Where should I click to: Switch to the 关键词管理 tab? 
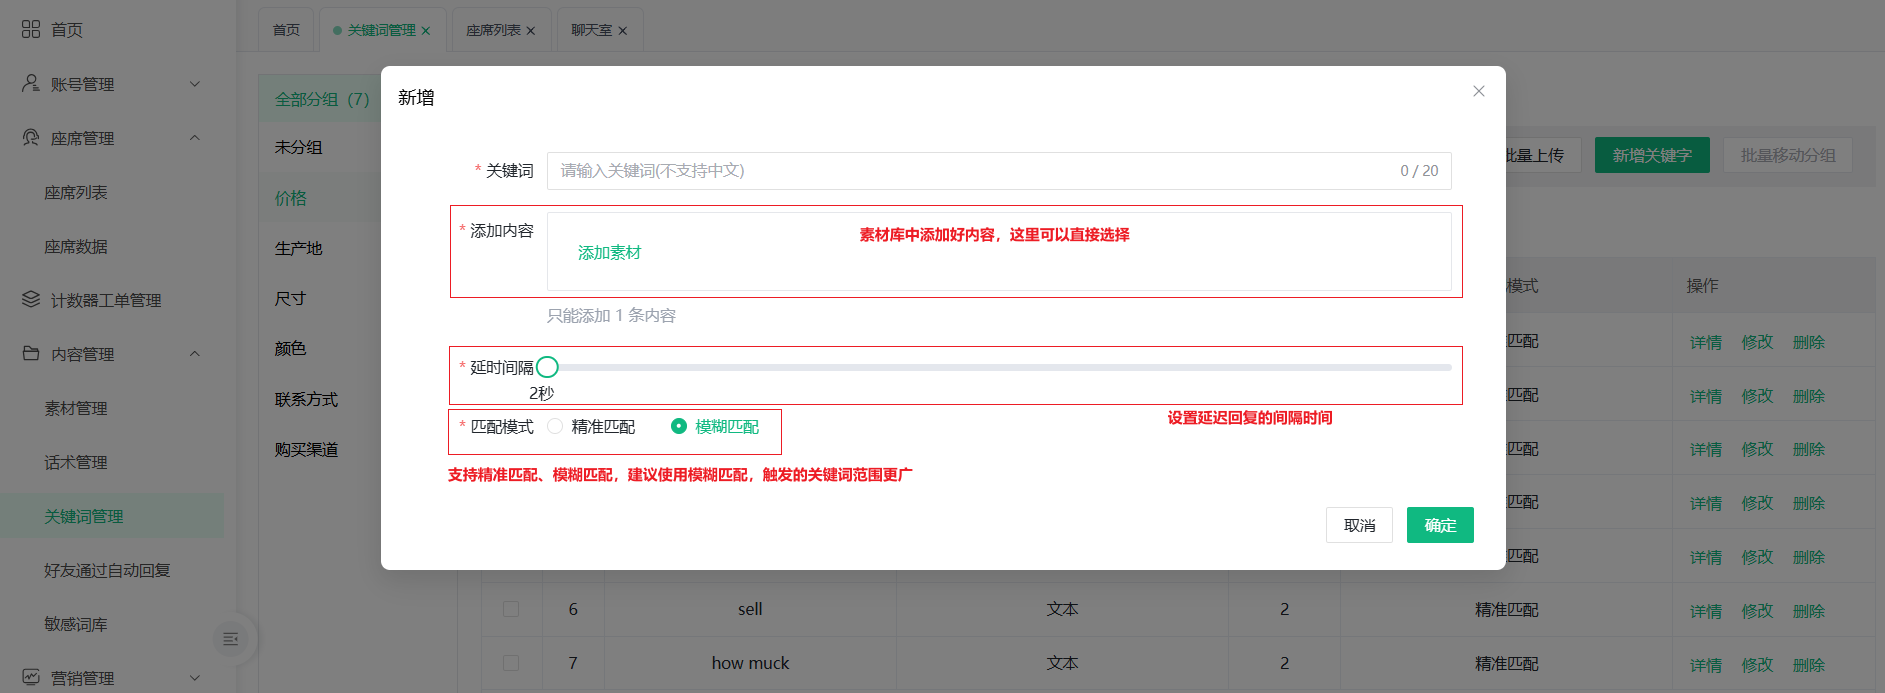pos(381,30)
